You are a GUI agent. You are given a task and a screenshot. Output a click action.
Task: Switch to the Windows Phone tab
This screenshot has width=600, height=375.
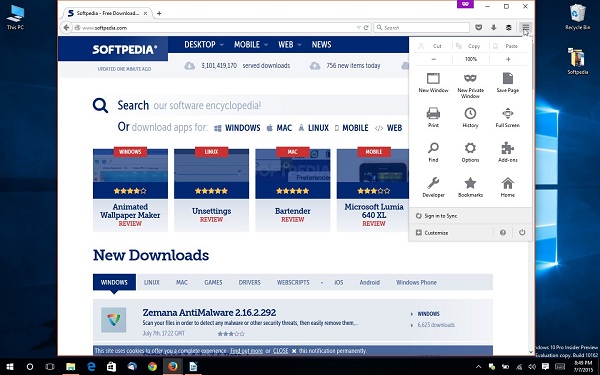[416, 282]
